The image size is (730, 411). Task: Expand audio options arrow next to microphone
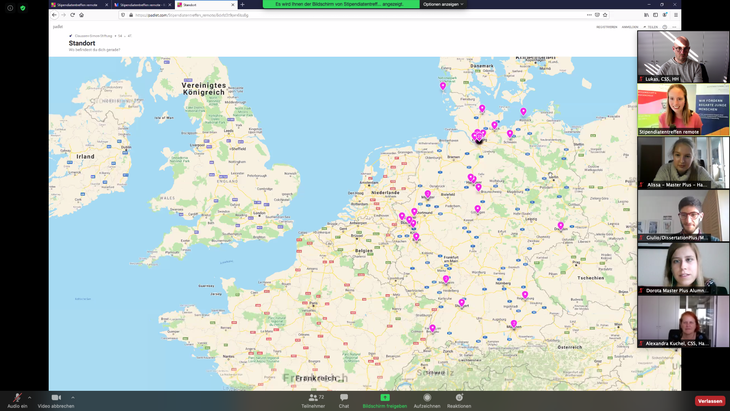tap(30, 397)
